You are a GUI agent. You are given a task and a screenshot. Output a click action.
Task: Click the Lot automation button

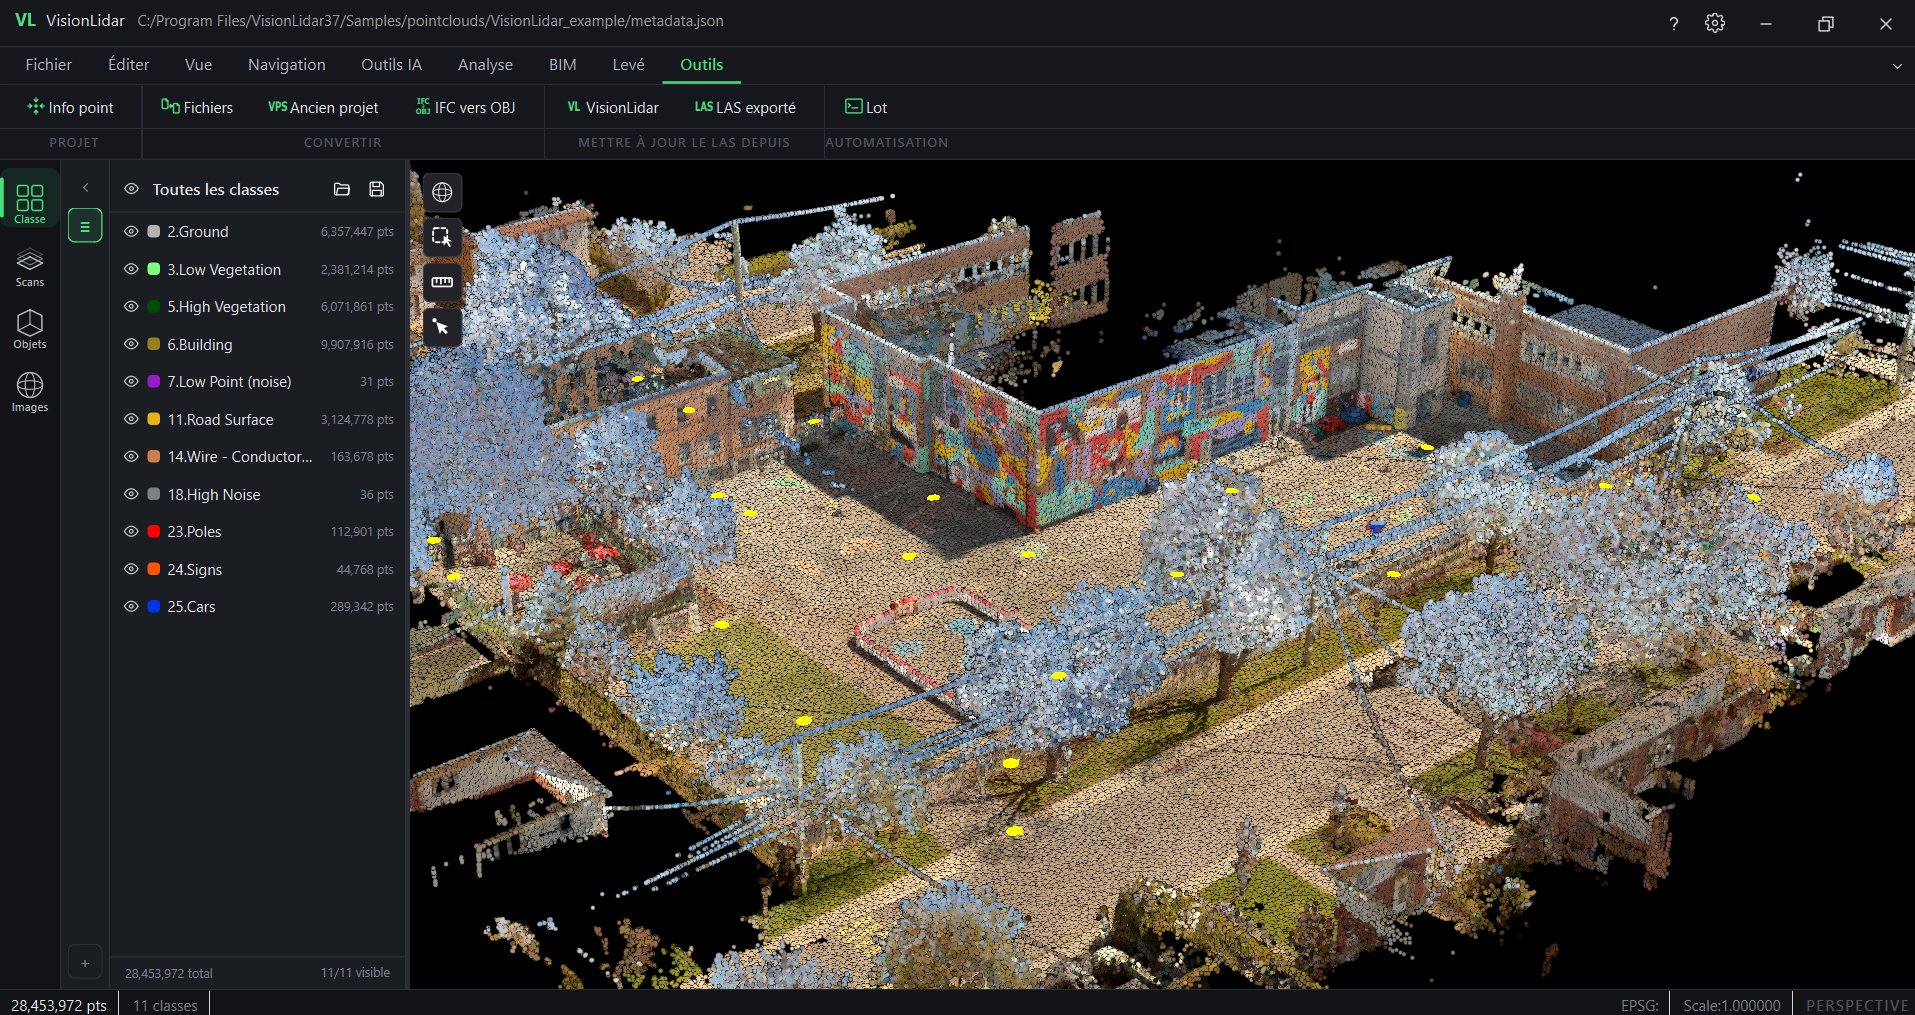tap(866, 107)
